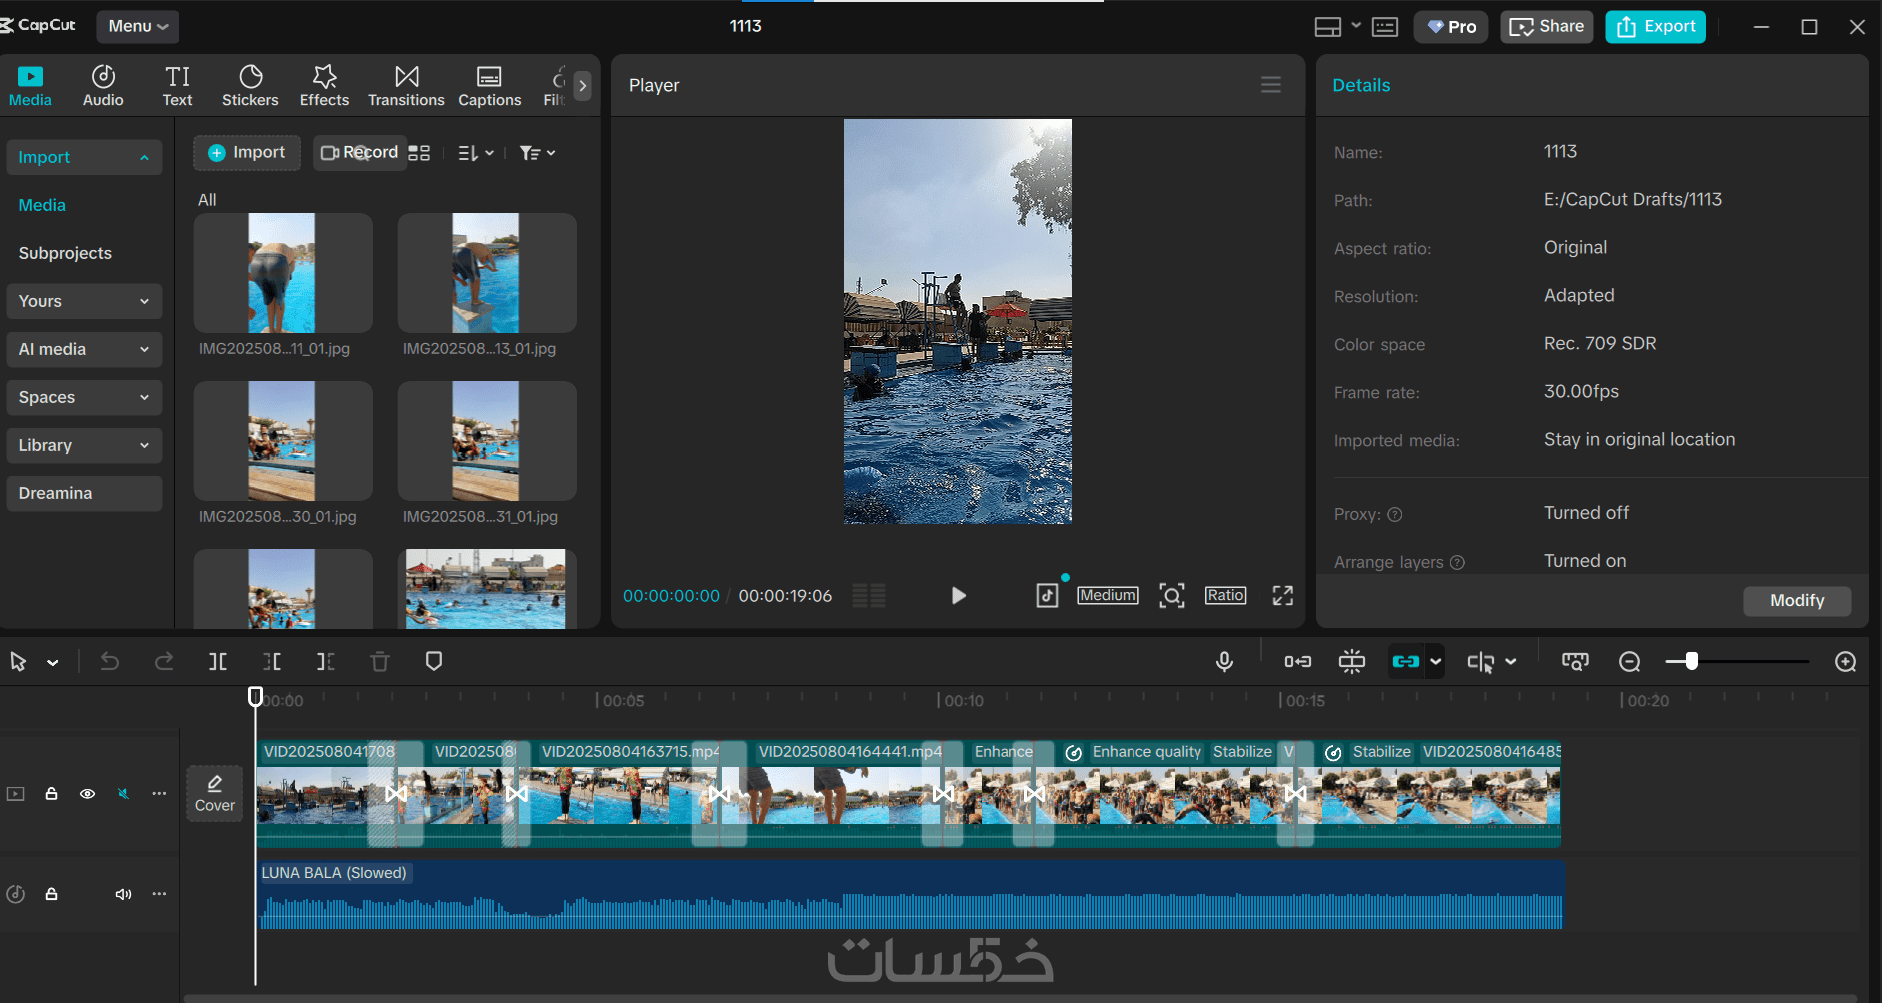Hide the video track with eye icon
The width and height of the screenshot is (1882, 1003).
(88, 794)
